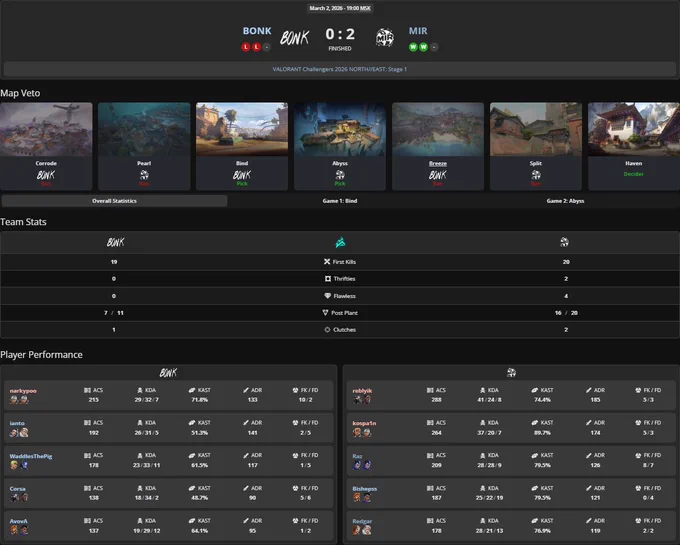Open reblyik player profile
The width and height of the screenshot is (680, 545).
(362, 391)
